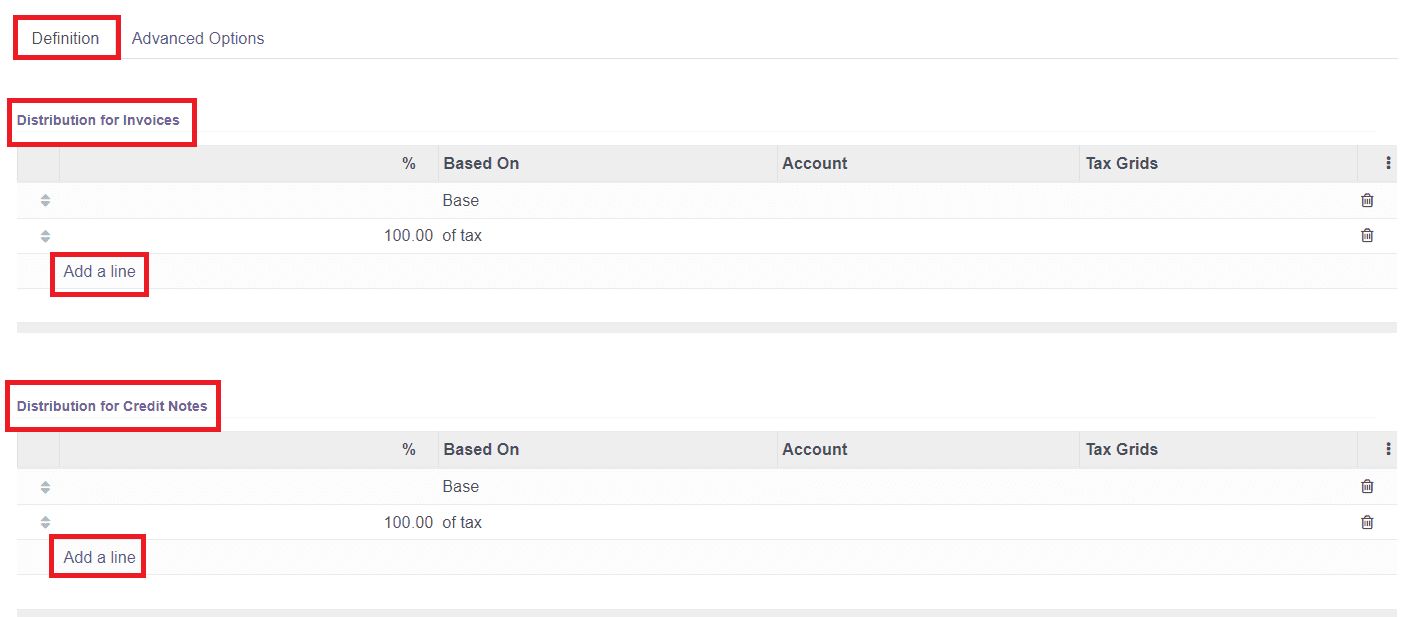Click the 100.00 percentage field in the Invoices table

[407, 235]
